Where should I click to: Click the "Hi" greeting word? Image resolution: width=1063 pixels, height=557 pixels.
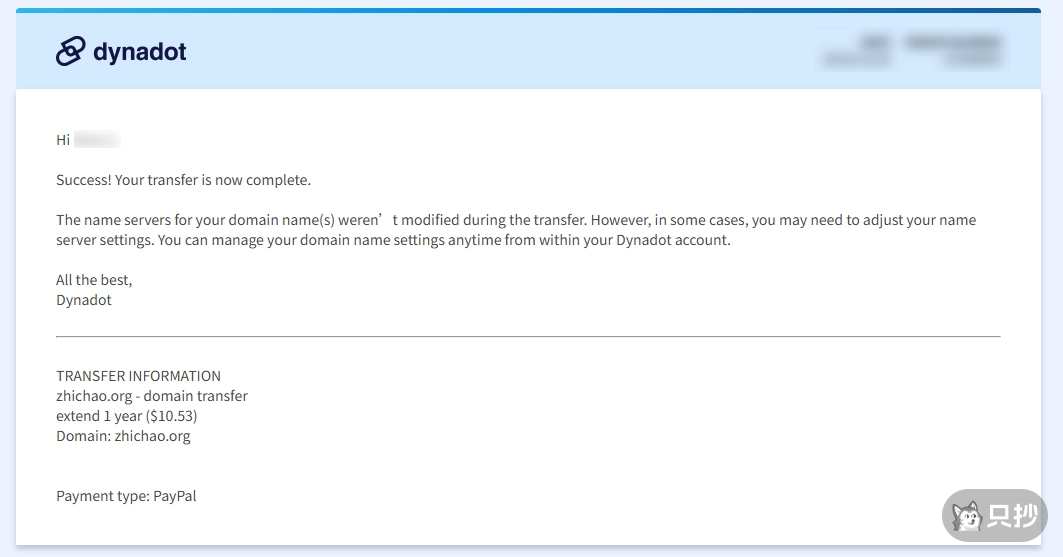click(63, 140)
